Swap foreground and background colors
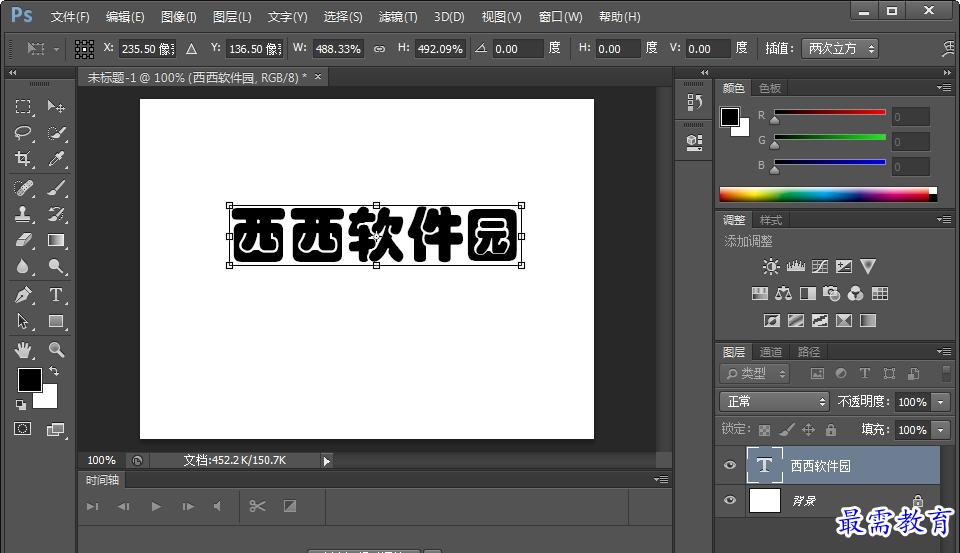Viewport: 960px width, 553px height. click(54, 371)
